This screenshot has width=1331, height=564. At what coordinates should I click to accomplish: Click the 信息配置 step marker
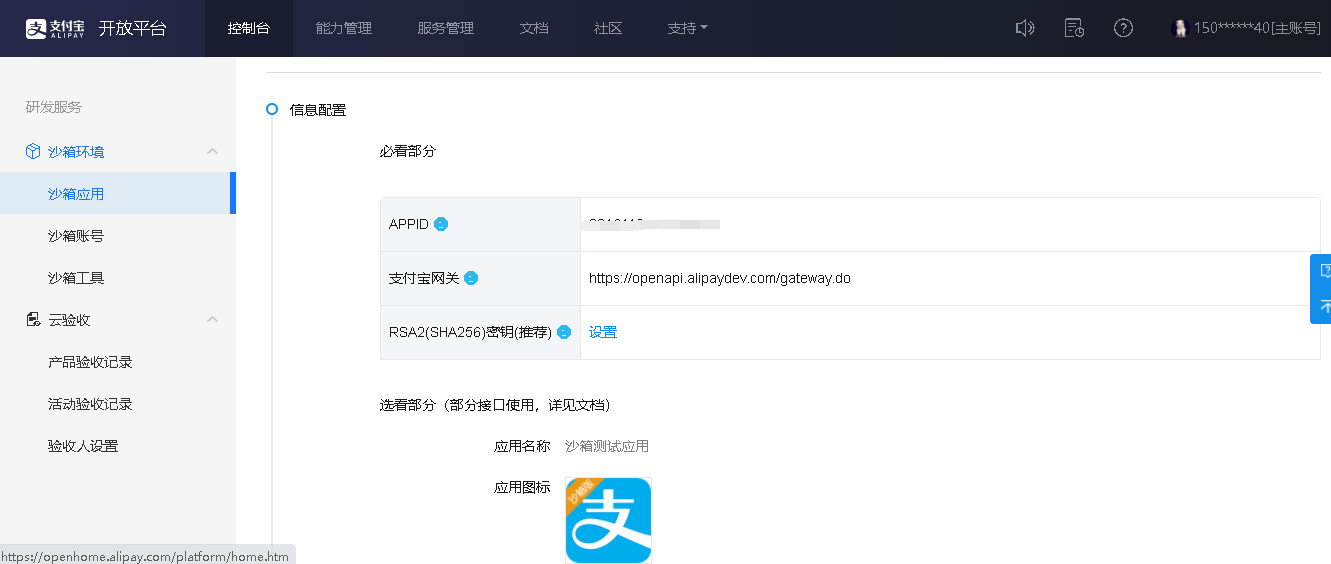[272, 110]
